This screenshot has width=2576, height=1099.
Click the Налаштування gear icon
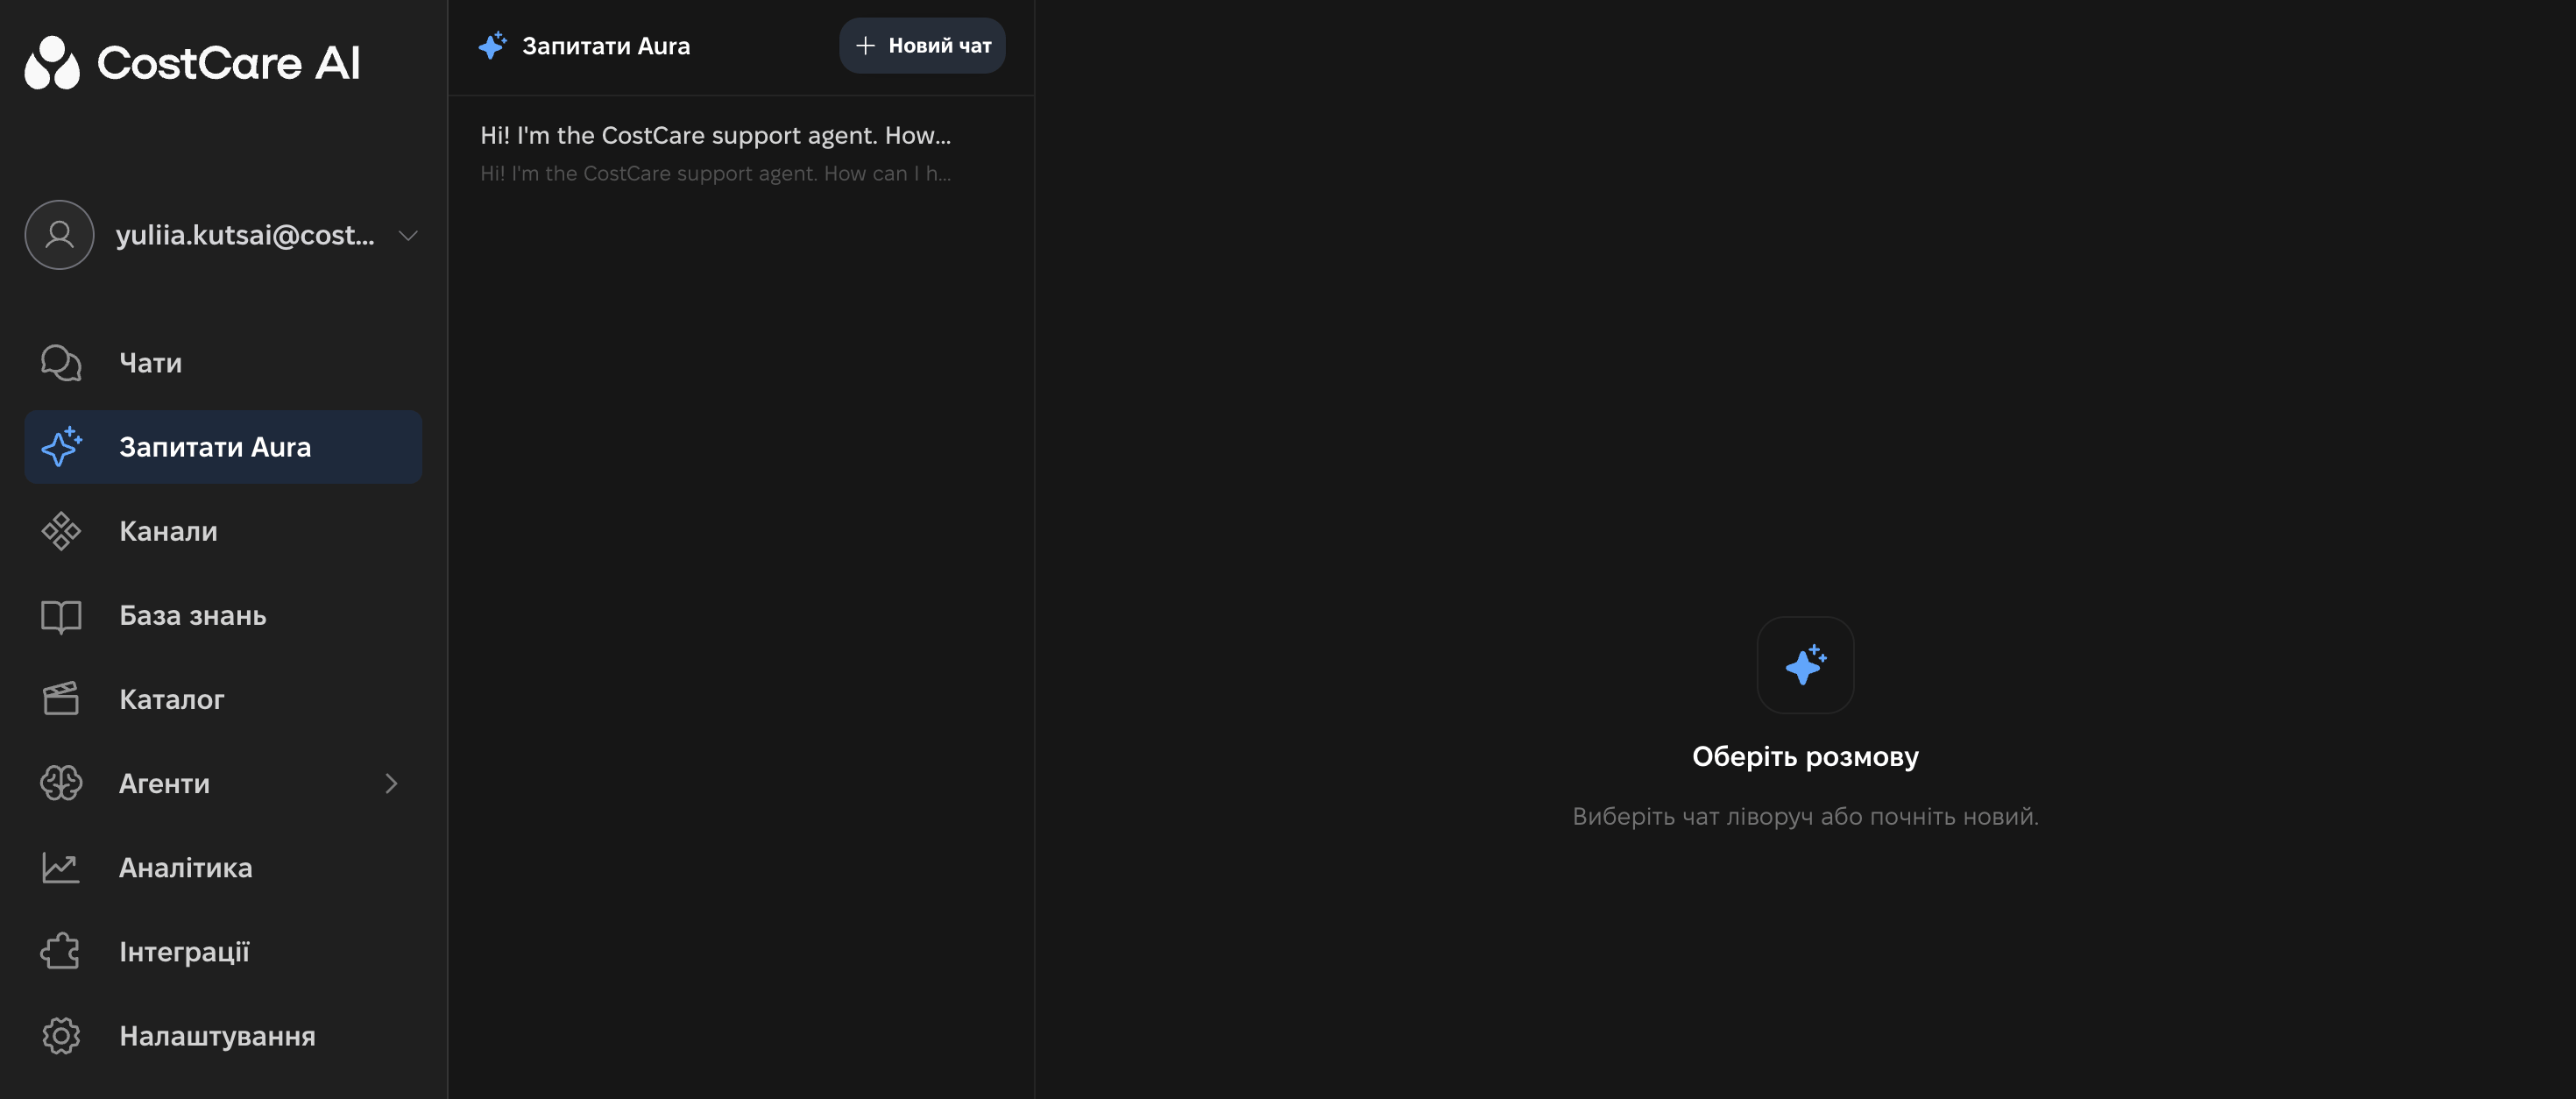click(x=61, y=1036)
